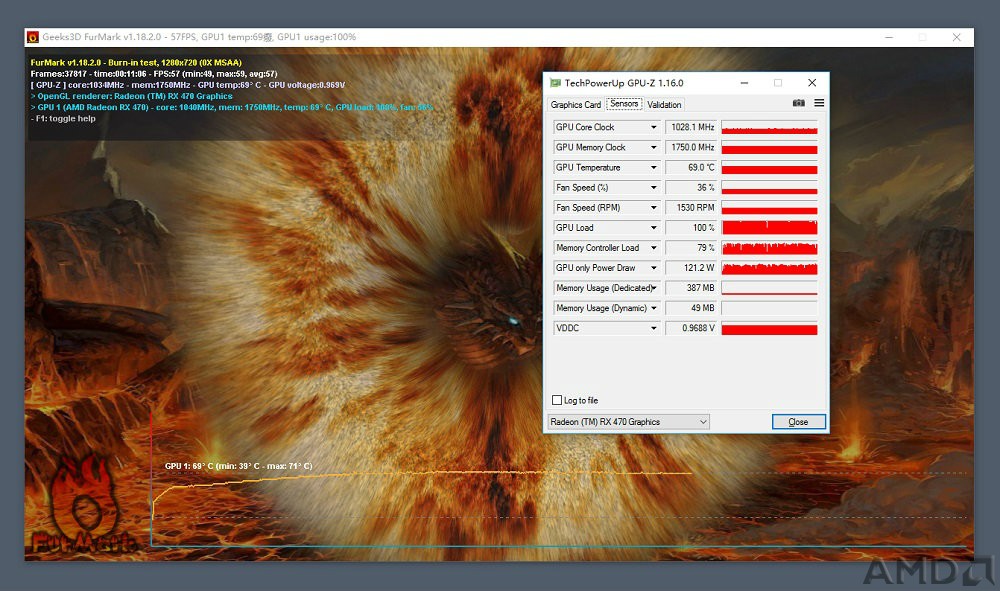The image size is (1000, 591).
Task: Click the FurMark 'Frames:37817' stats line
Action: [154, 74]
